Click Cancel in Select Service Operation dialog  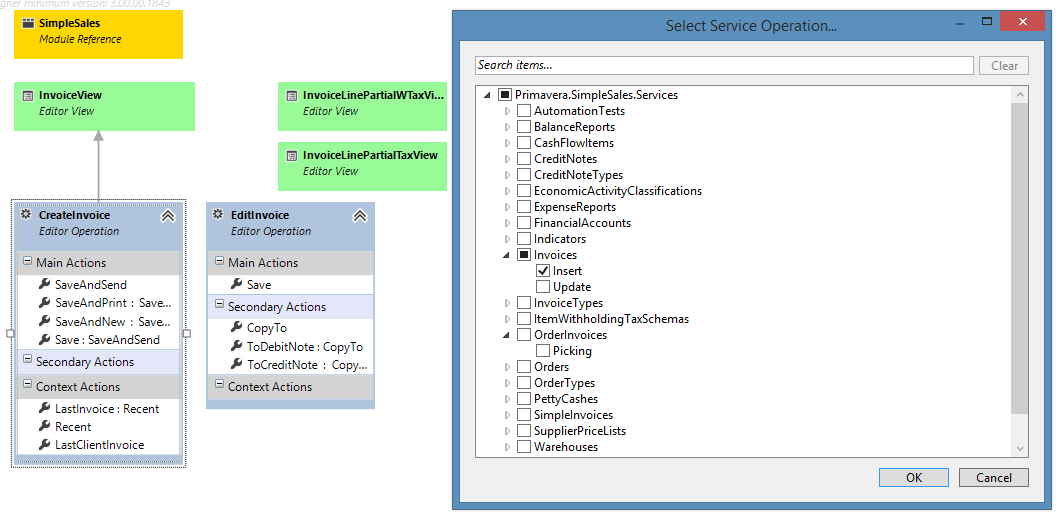pyautogui.click(x=993, y=477)
